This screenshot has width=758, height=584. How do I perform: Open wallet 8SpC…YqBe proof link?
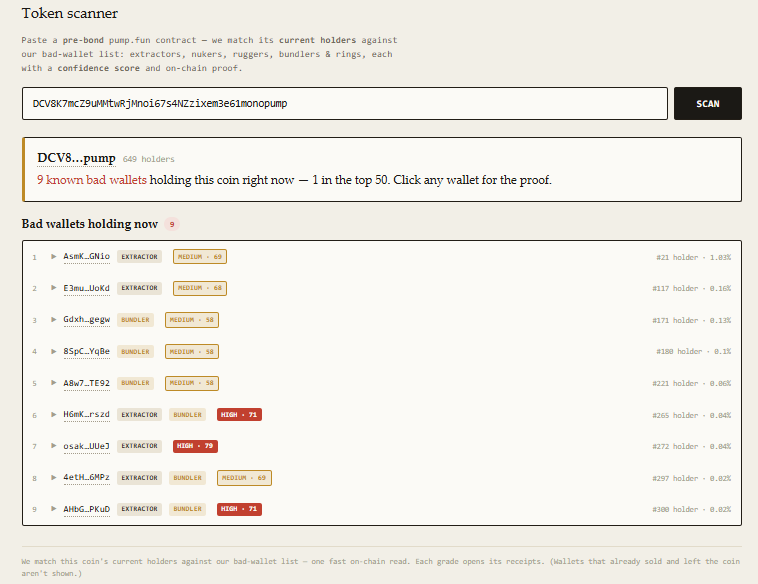87,351
